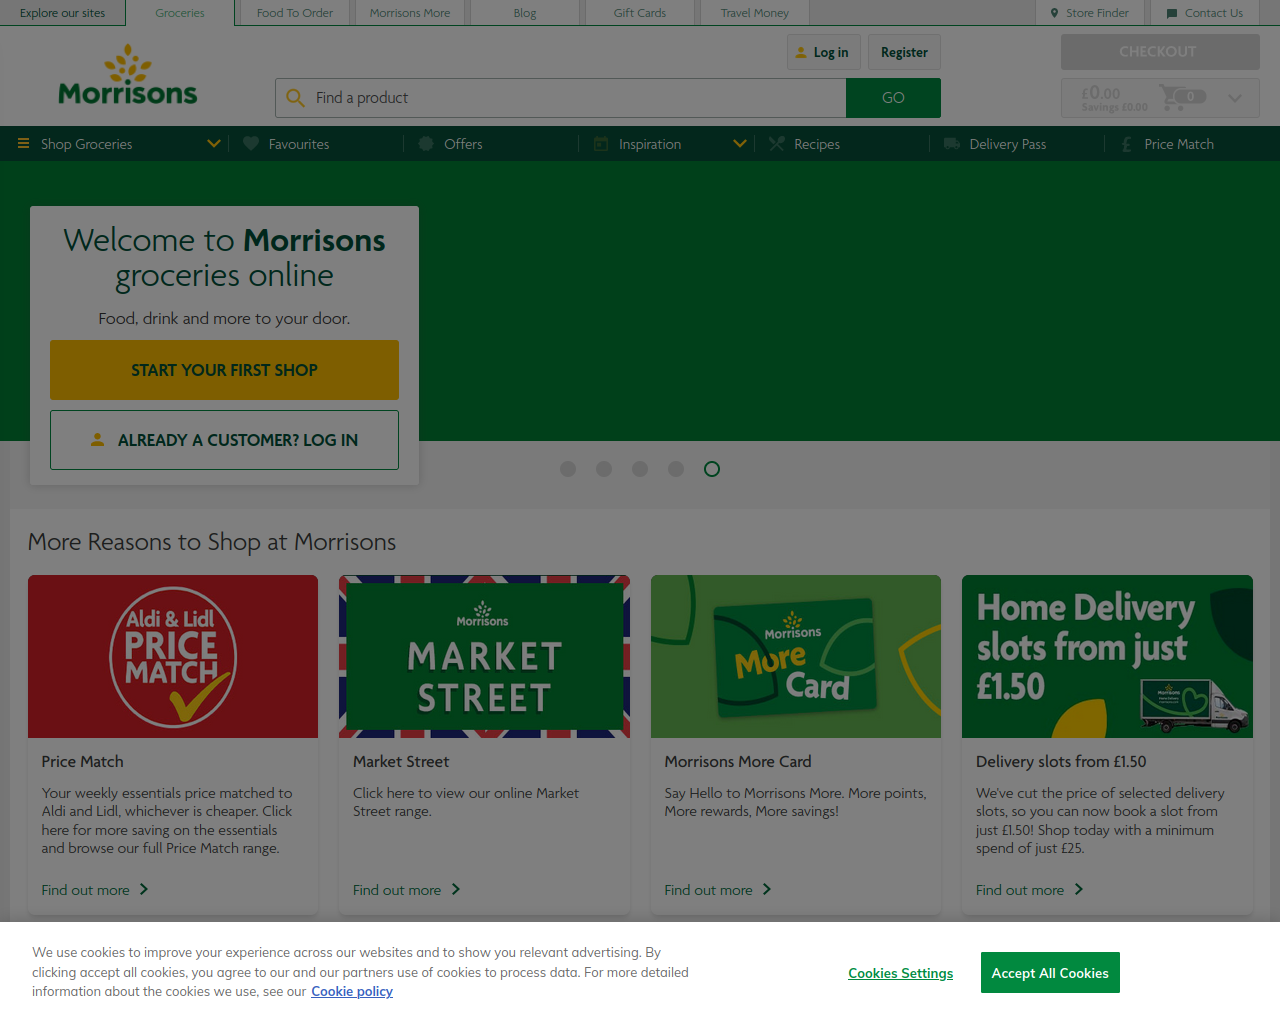The image size is (1280, 1024).
Task: Select the fourth carousel dot
Action: click(x=676, y=469)
